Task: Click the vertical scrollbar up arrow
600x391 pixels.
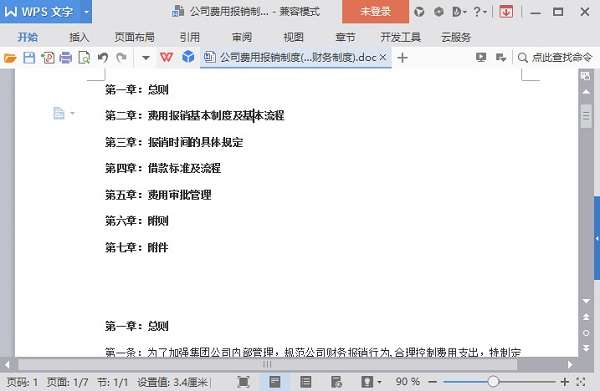Action: click(x=586, y=92)
